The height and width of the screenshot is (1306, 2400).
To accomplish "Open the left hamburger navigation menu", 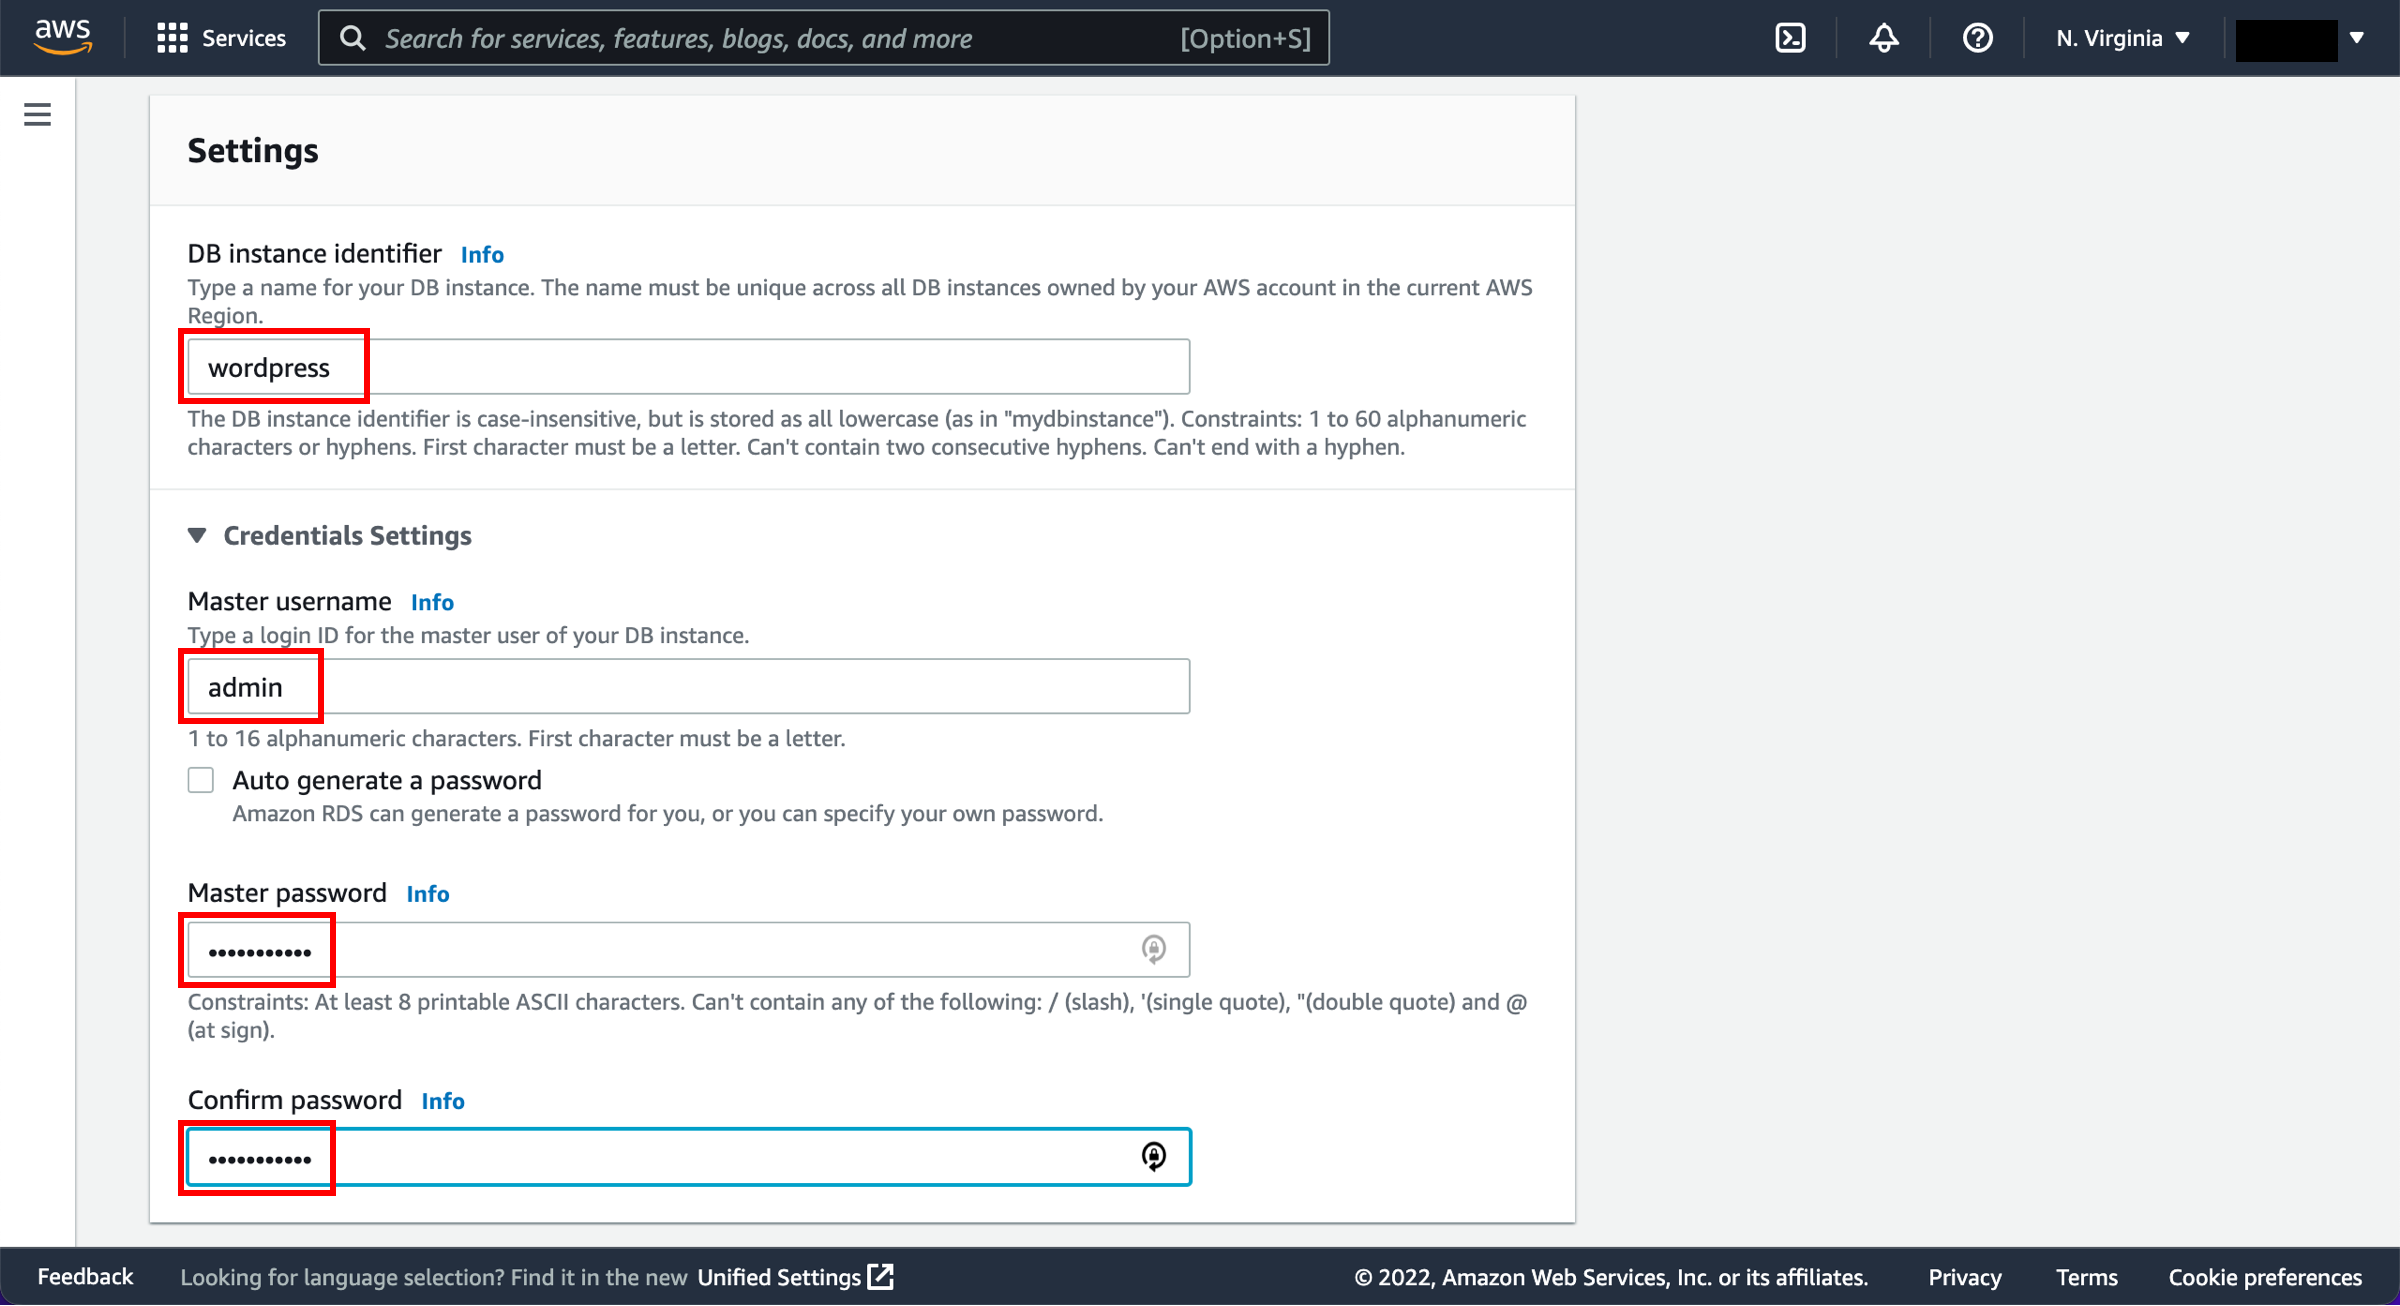I will [x=37, y=115].
